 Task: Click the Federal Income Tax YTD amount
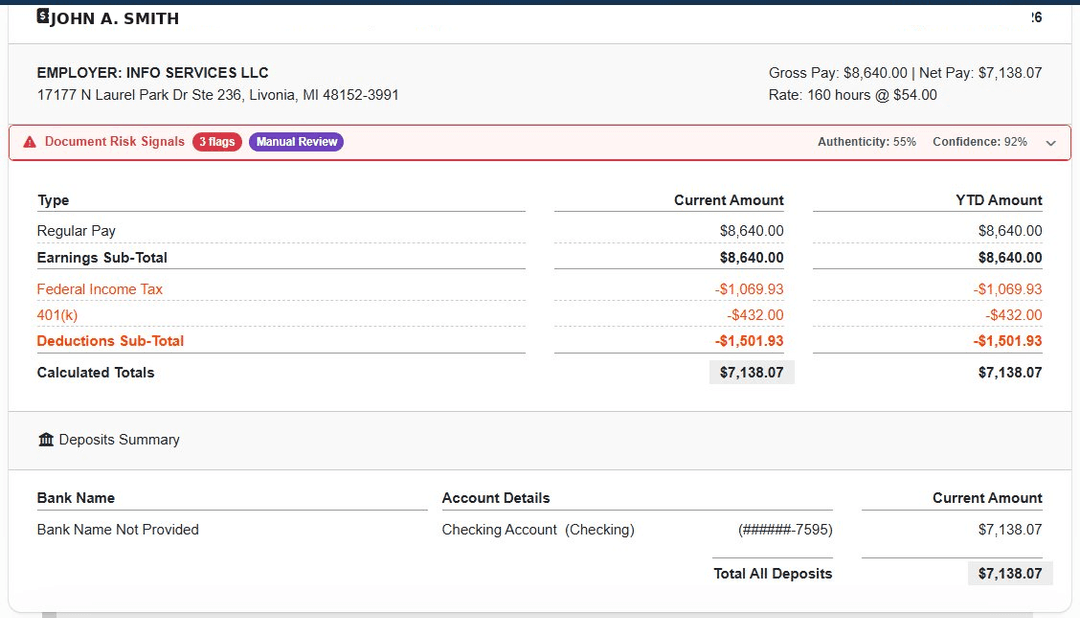click(1008, 289)
